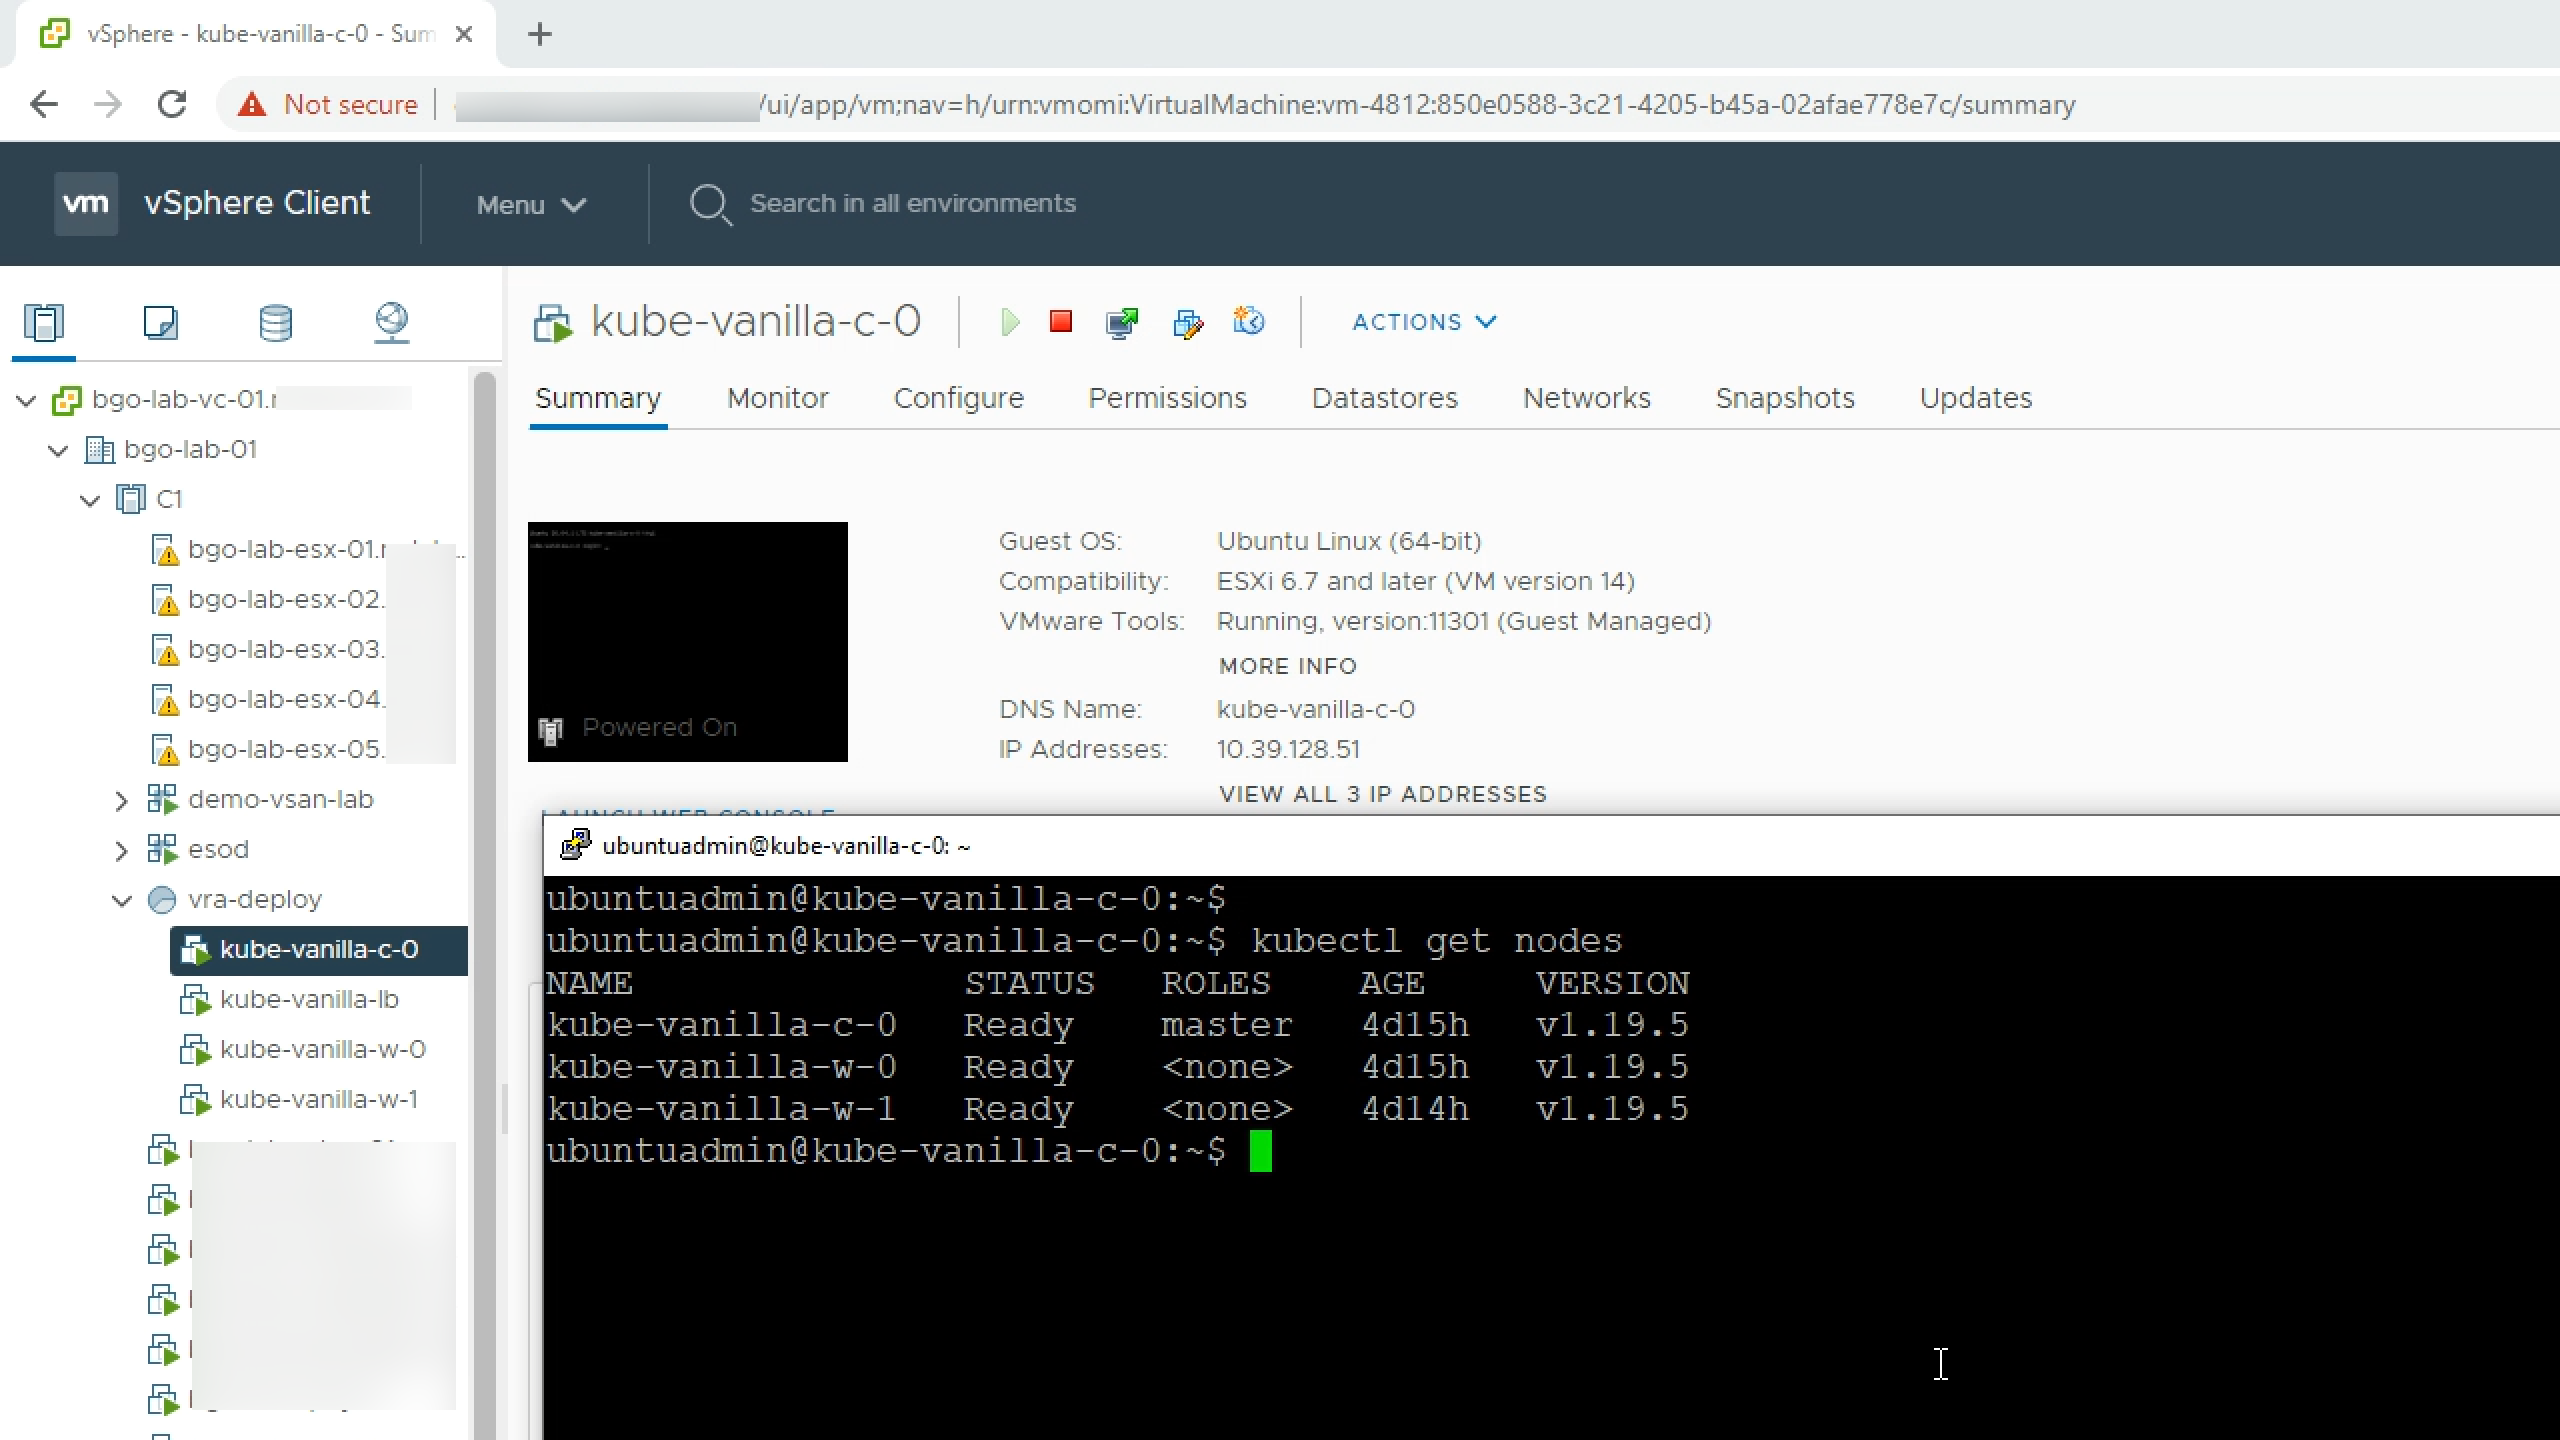
Task: Open the Hosts and Clusters inventory view
Action: (x=44, y=322)
